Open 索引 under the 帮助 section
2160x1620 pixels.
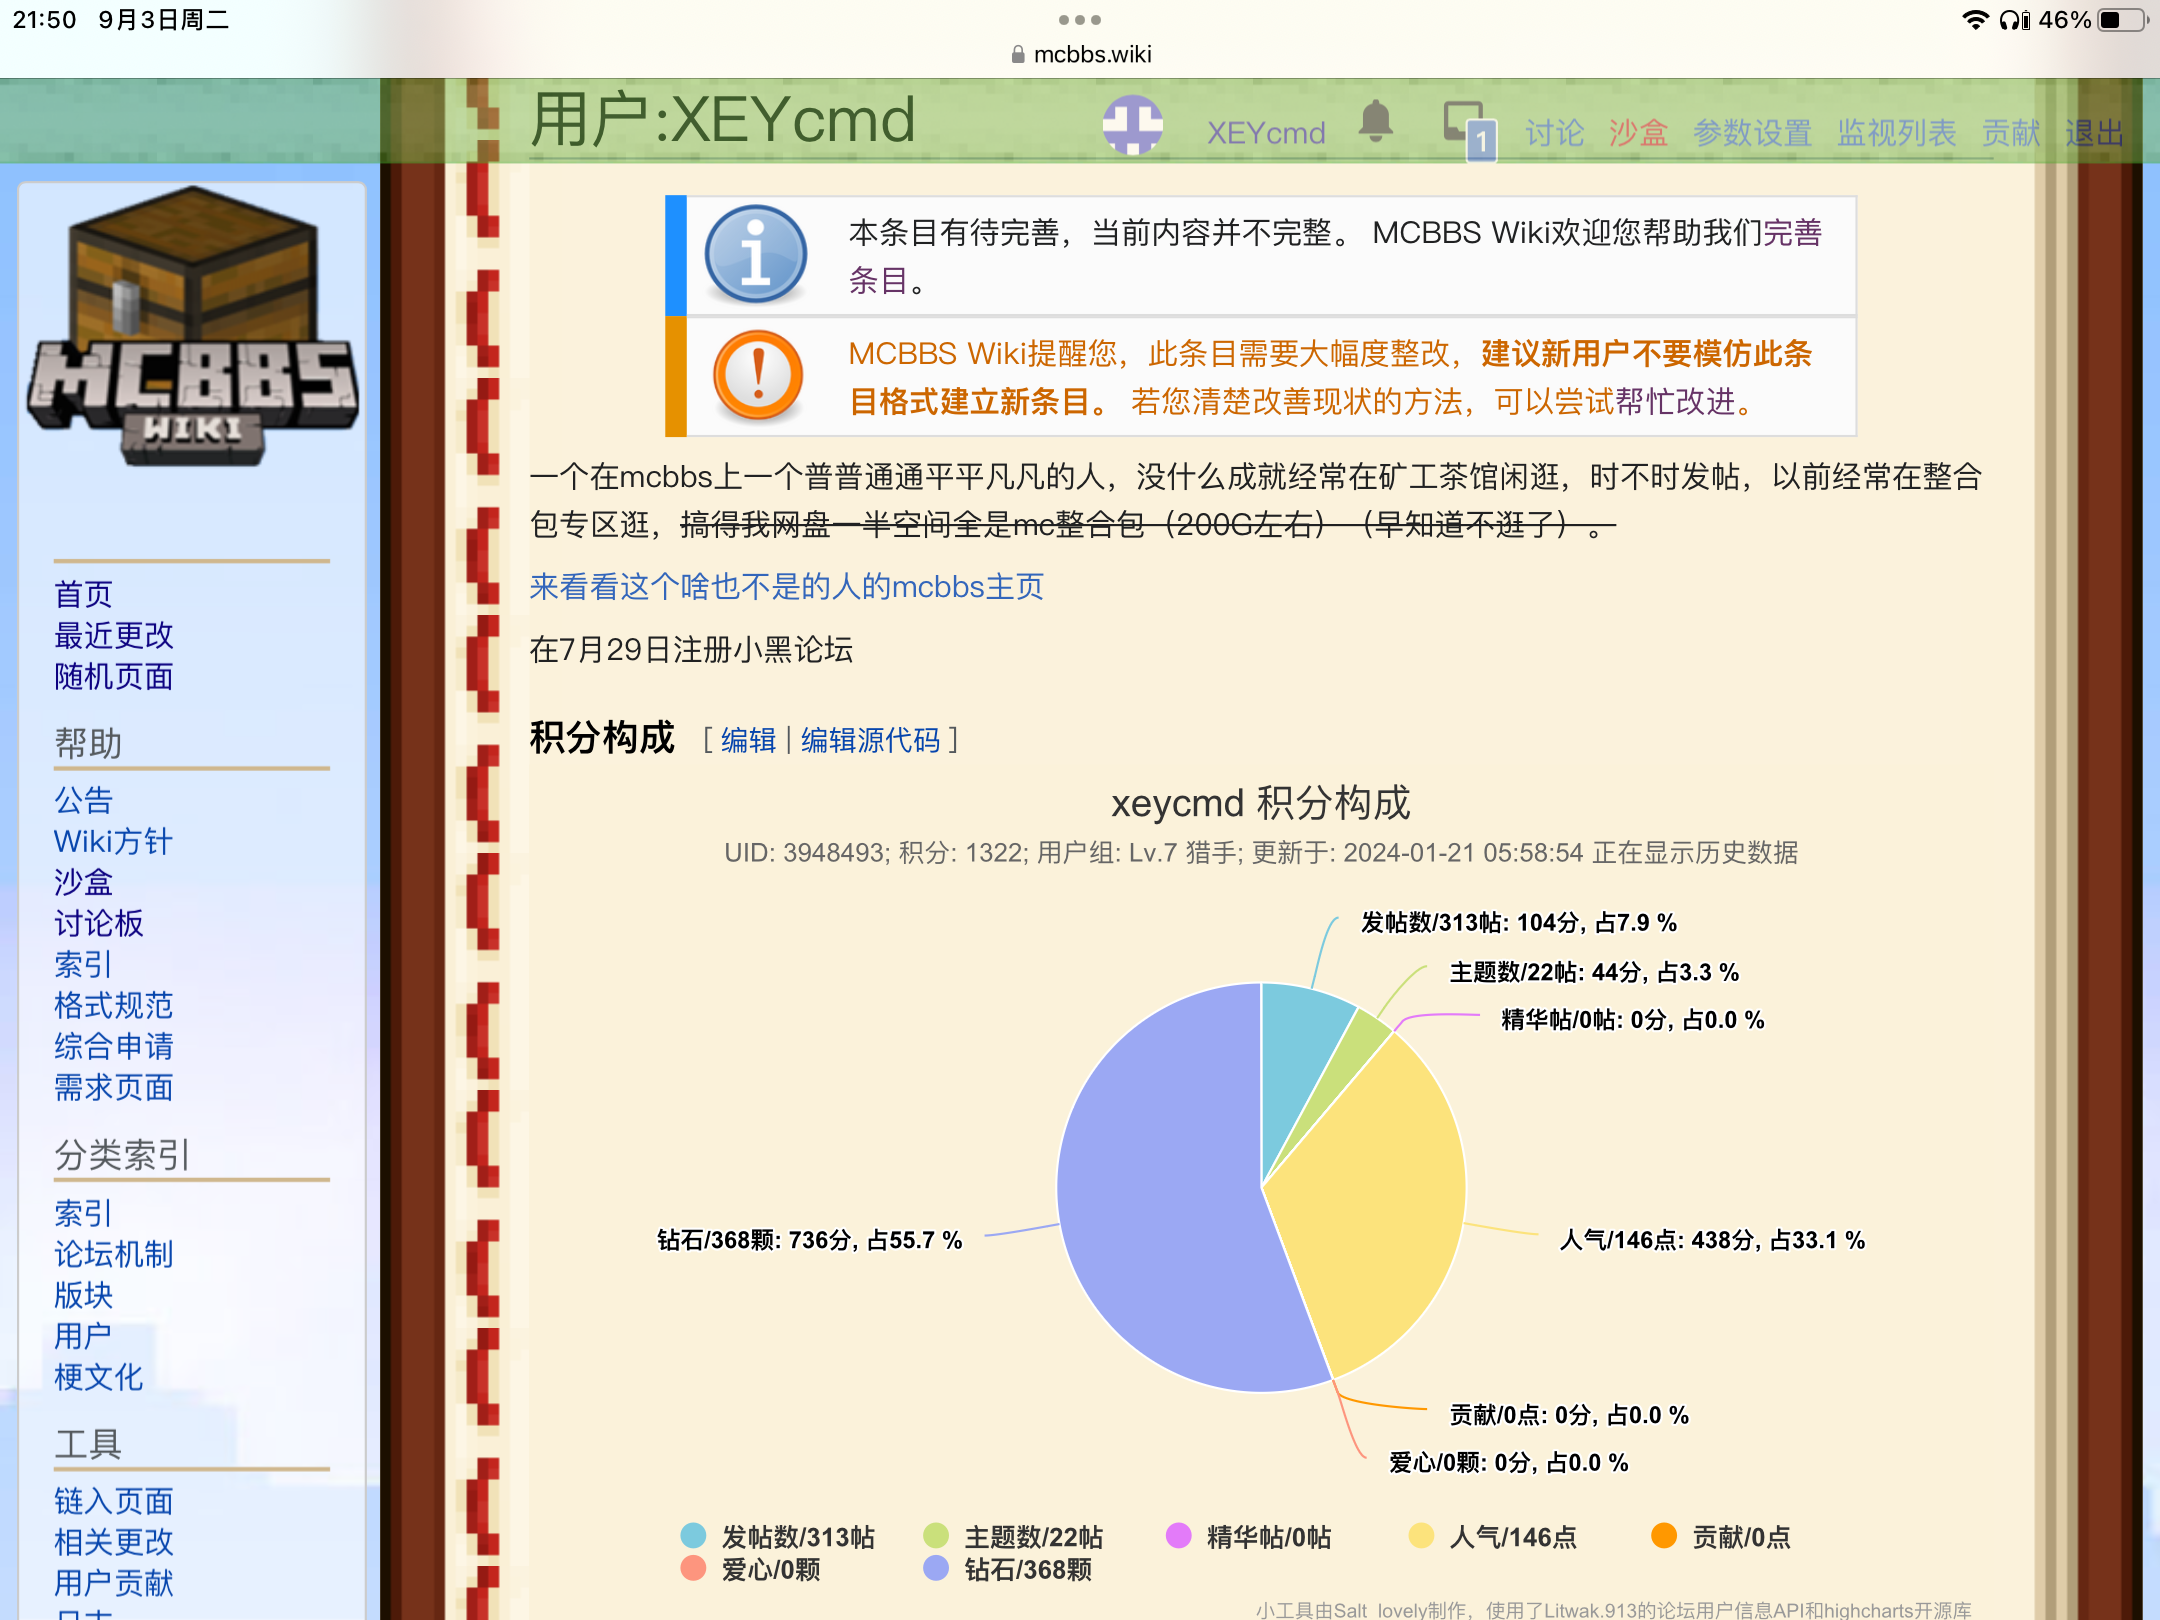coord(83,965)
